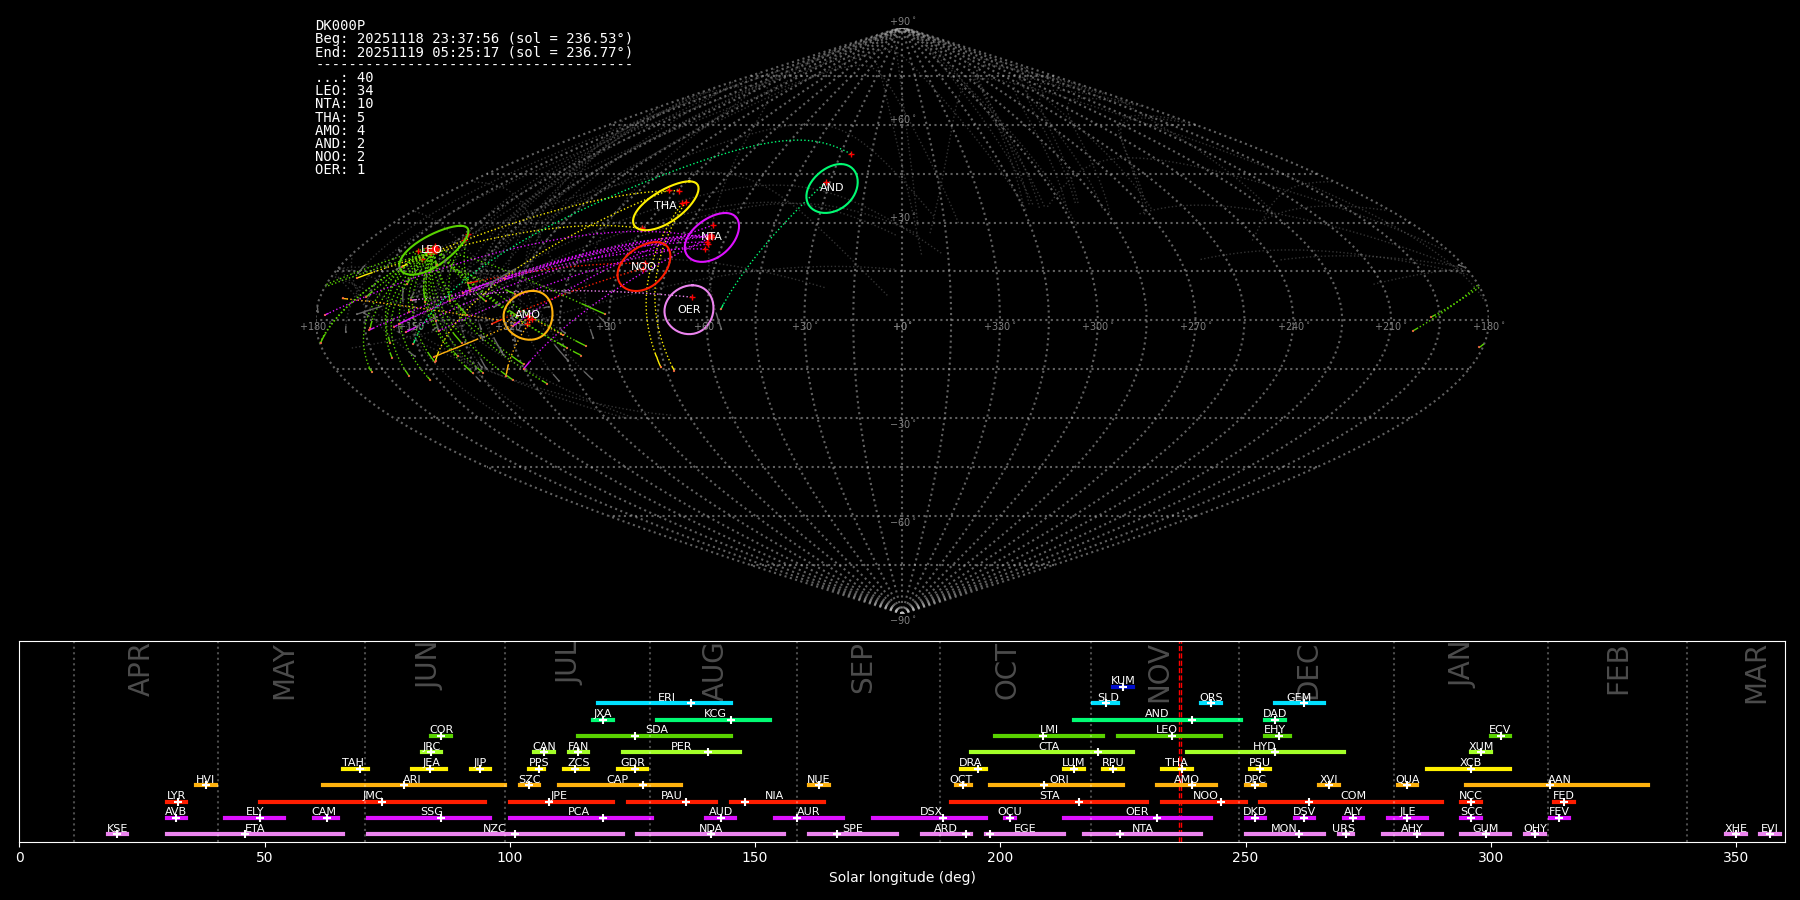Screen dimensions: 1800x900
Task: Select the AUG month label in timeline
Action: (x=713, y=669)
